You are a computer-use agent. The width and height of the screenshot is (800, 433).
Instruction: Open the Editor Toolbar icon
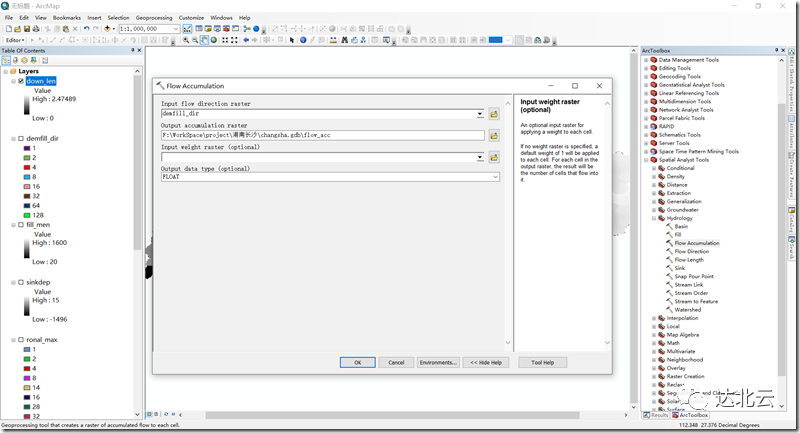point(187,29)
